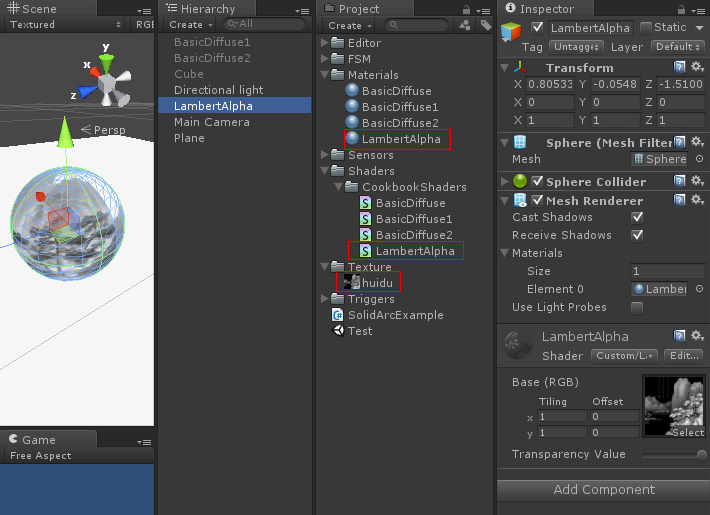
Task: Toggle the Static checkbox in Inspector
Action: coord(646,27)
